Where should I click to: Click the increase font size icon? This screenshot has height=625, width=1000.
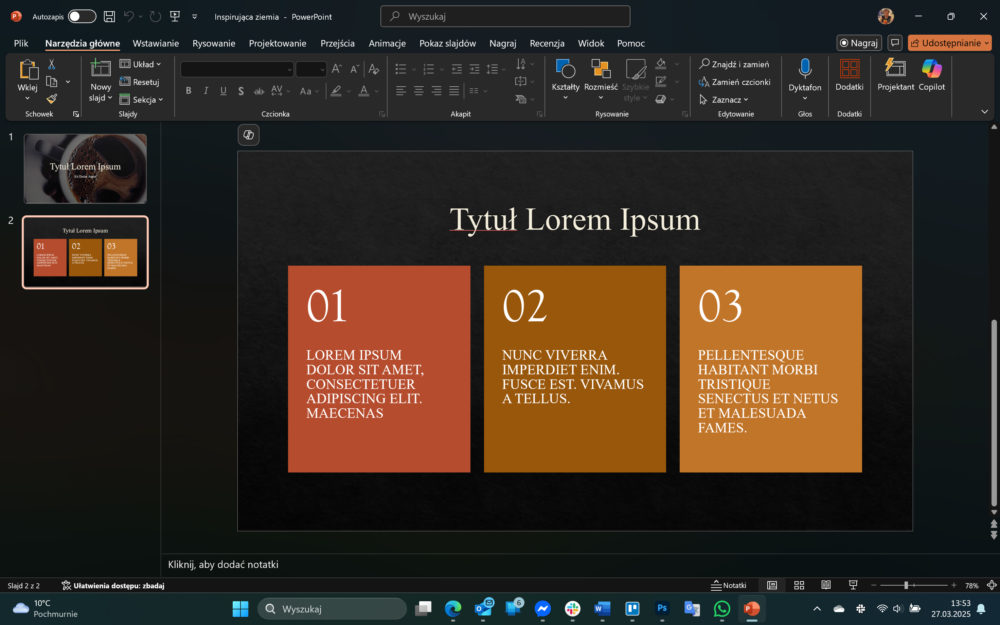(337, 69)
